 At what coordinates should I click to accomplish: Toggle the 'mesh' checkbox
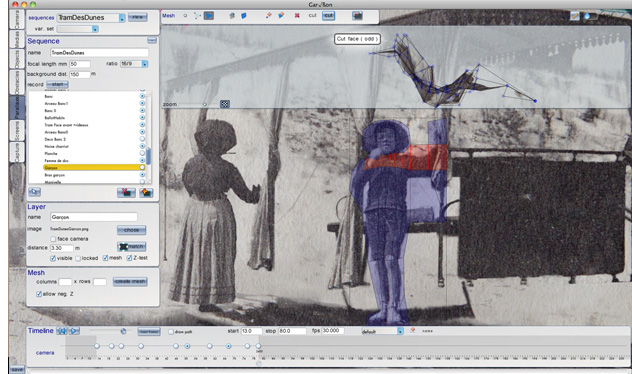pyautogui.click(x=105, y=258)
